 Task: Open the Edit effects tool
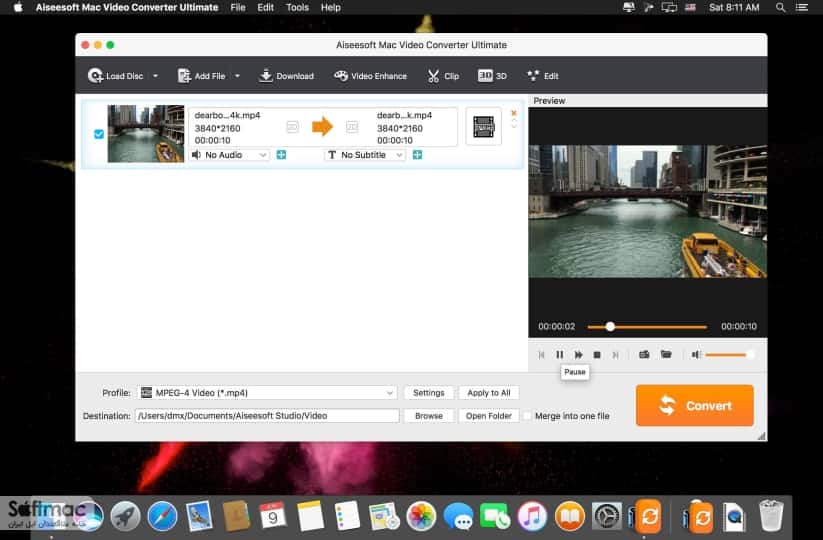(x=543, y=76)
